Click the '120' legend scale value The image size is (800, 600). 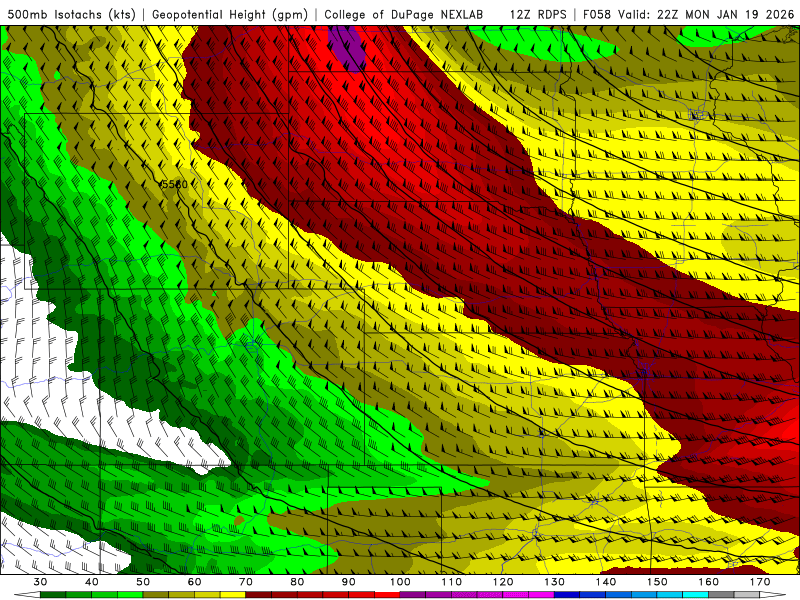tap(503, 582)
